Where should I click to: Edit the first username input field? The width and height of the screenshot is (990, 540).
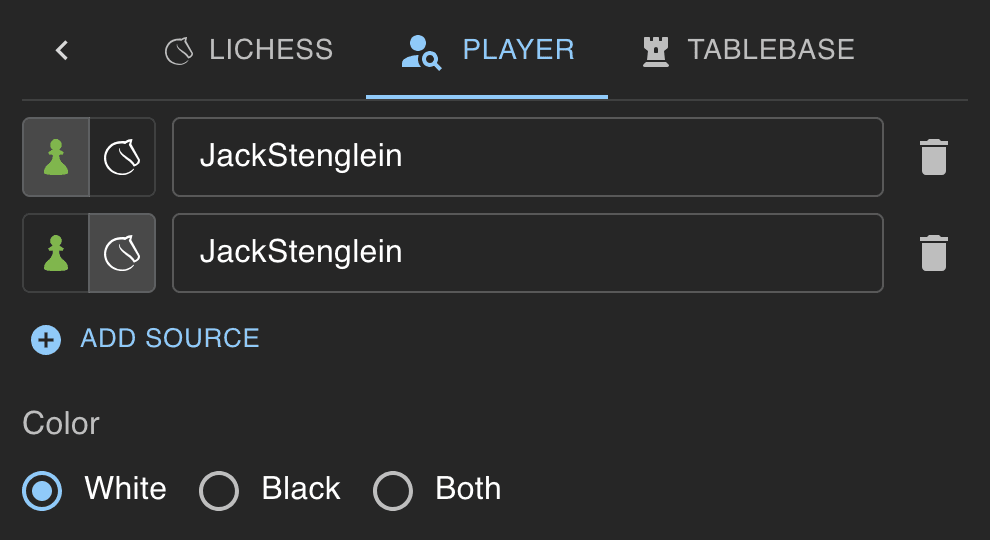click(x=528, y=157)
